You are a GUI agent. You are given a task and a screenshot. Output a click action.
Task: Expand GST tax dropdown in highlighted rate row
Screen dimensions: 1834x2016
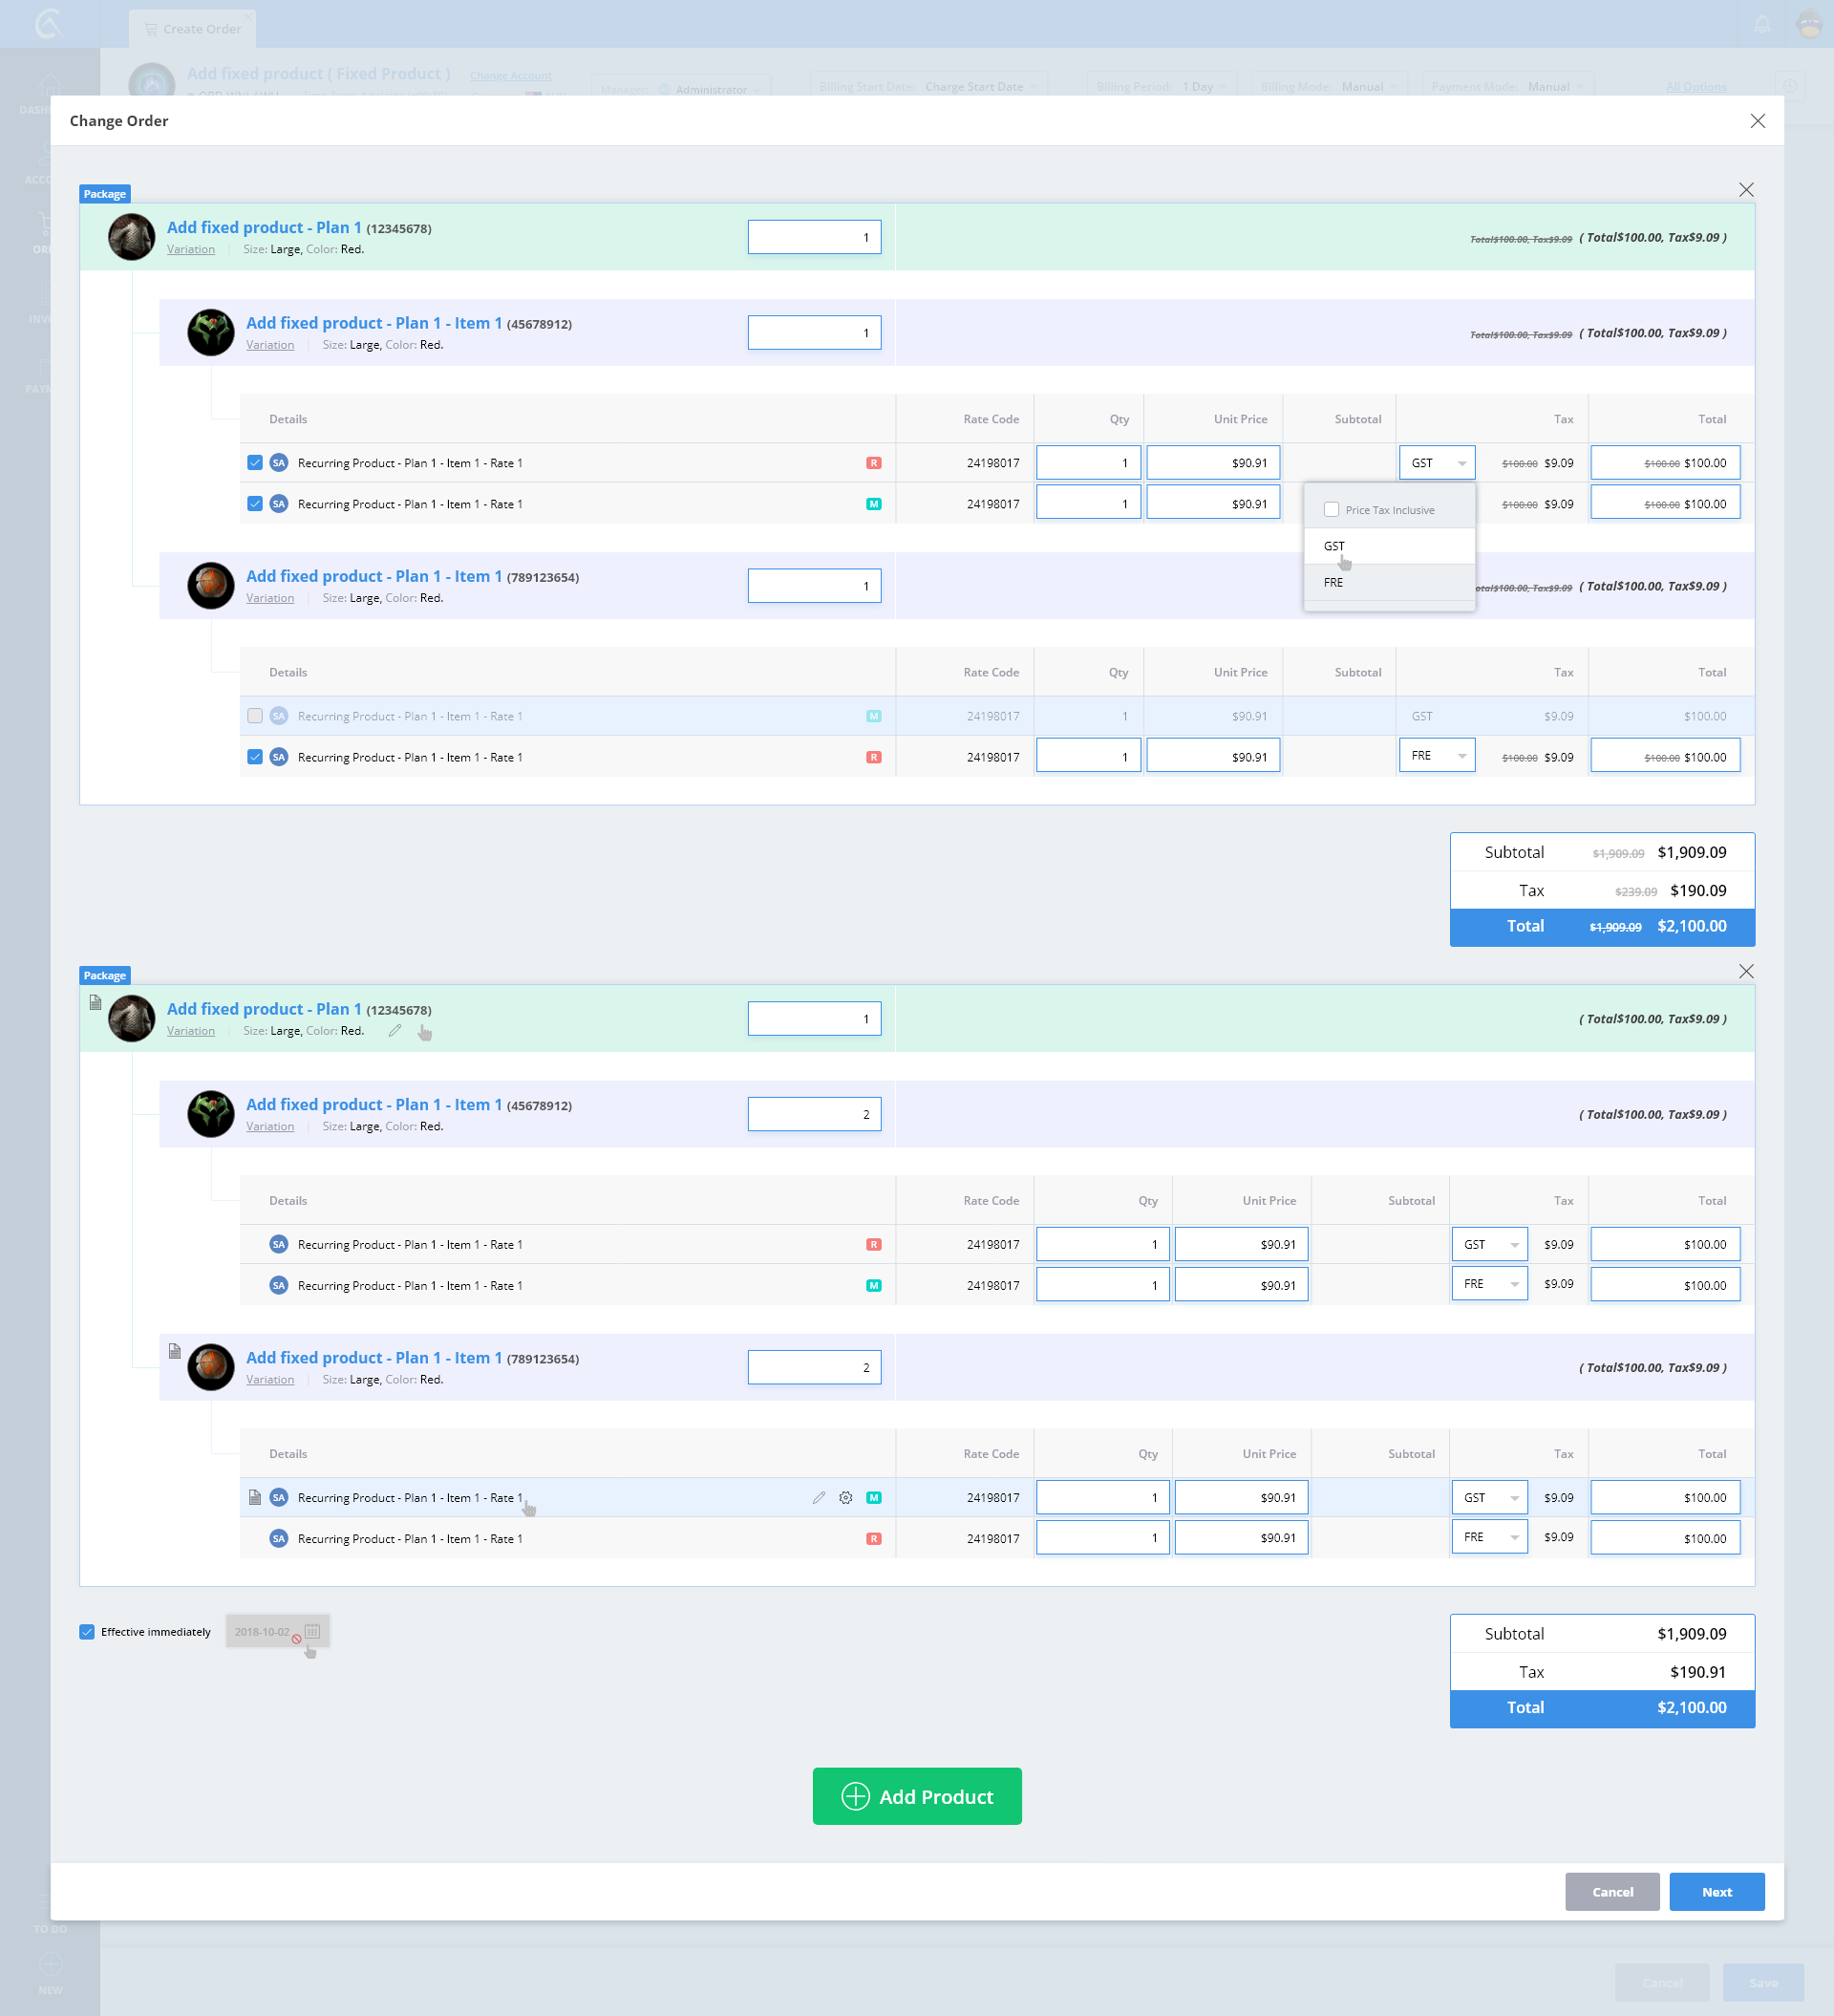(x=1488, y=1497)
